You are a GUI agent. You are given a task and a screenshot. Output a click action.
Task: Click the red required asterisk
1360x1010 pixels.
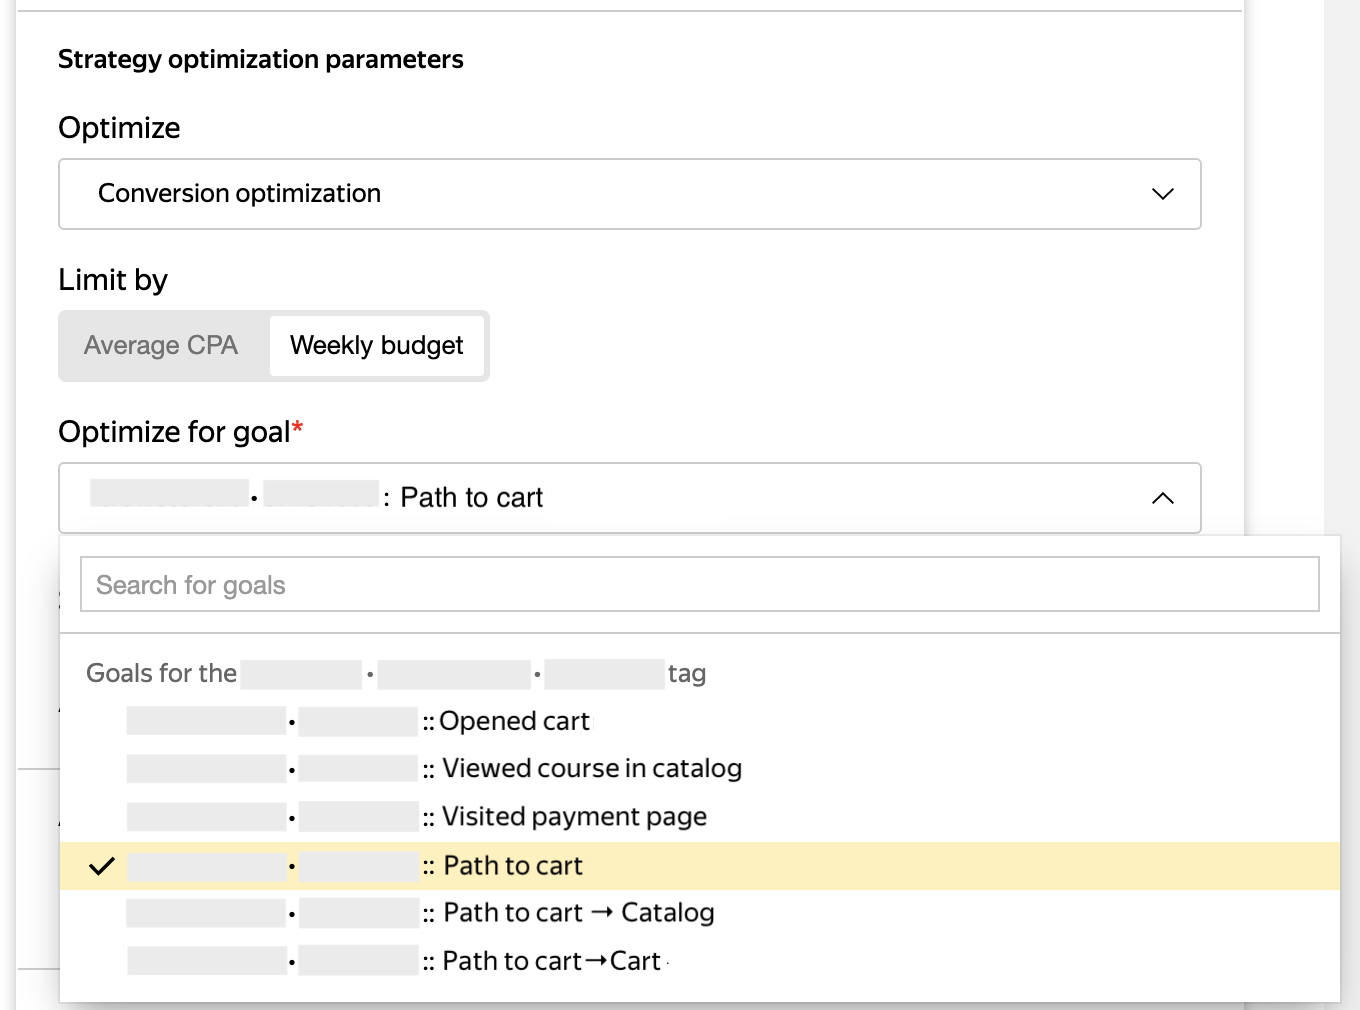point(297,429)
